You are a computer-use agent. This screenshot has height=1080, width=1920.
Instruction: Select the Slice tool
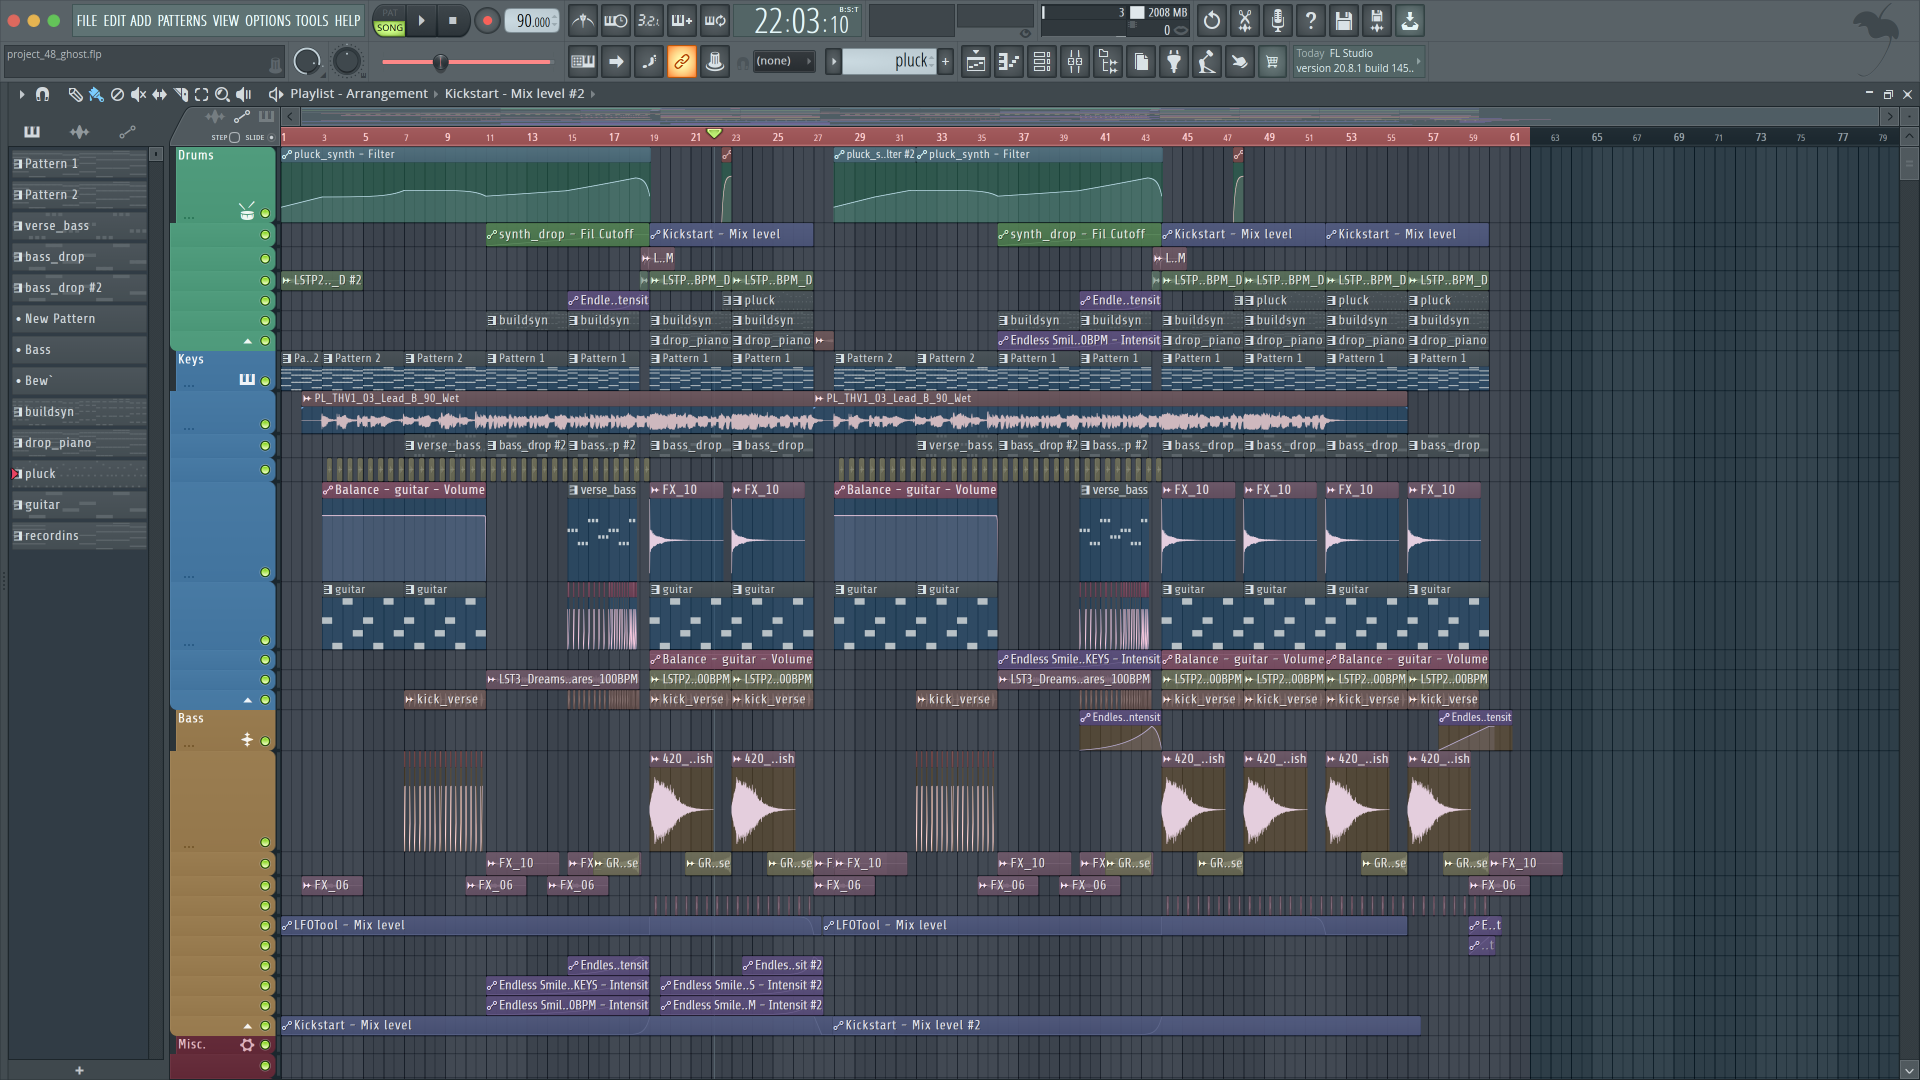(180, 94)
